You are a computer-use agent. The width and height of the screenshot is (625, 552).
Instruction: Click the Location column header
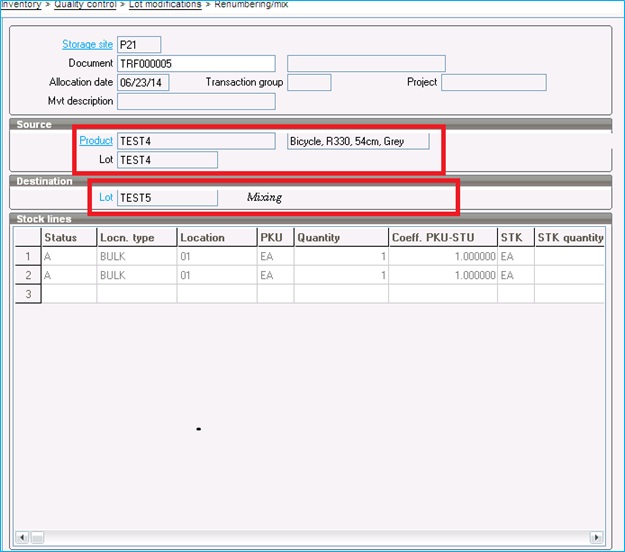(x=217, y=238)
